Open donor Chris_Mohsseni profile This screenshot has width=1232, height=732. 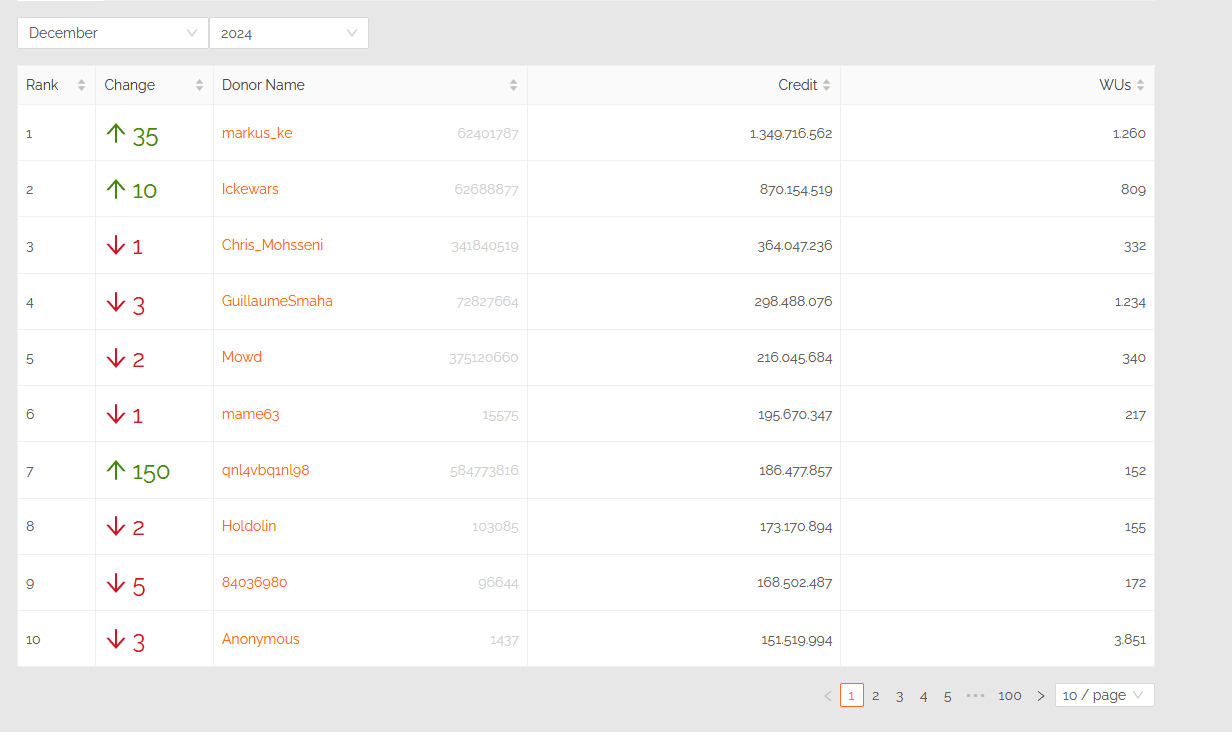coord(272,245)
